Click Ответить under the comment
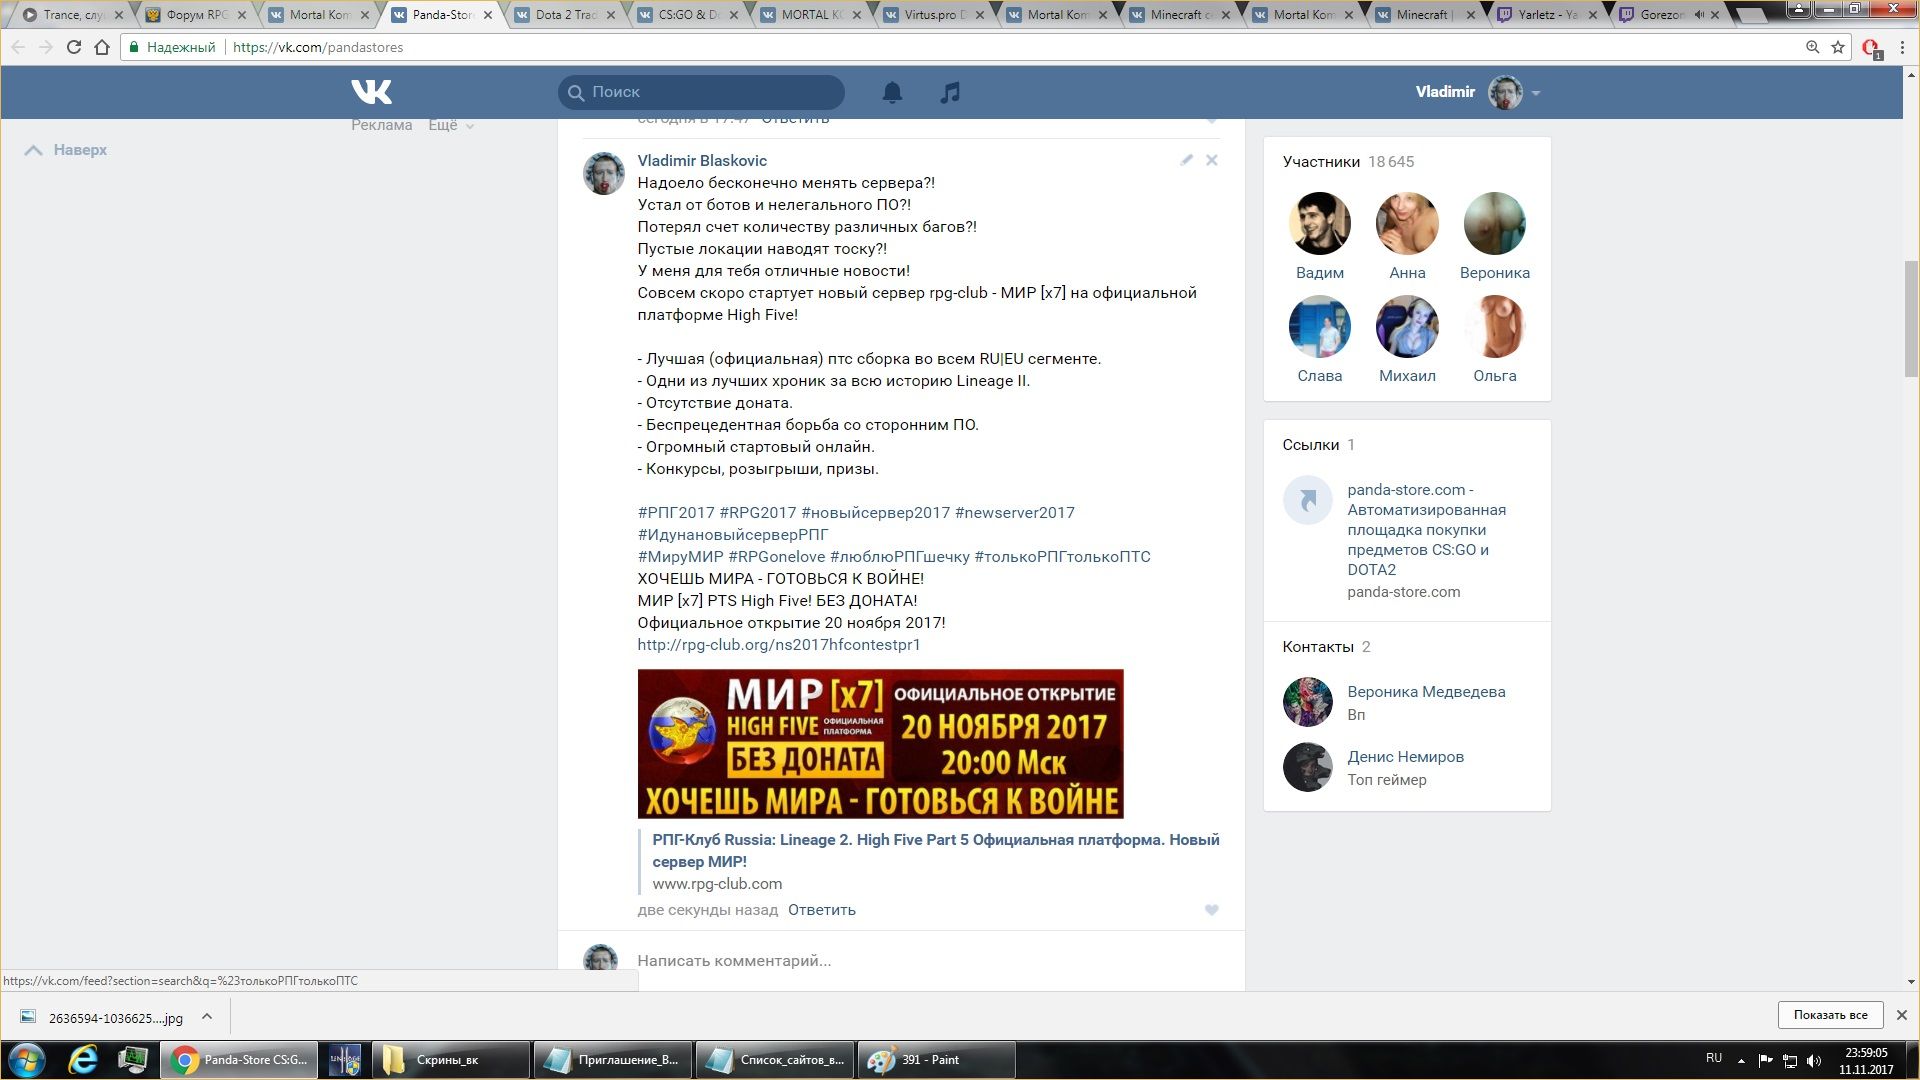 [821, 910]
